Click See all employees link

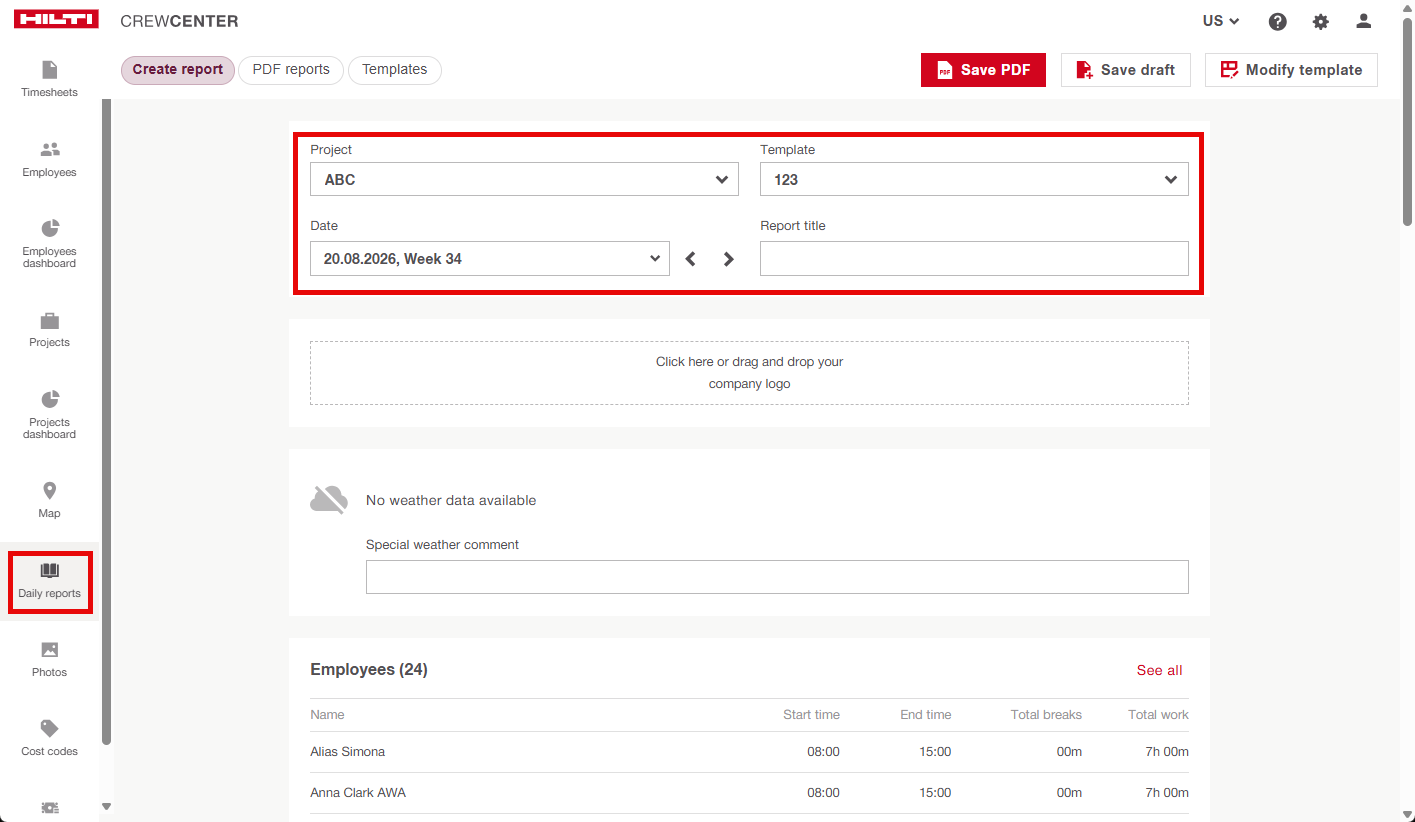(x=1159, y=670)
